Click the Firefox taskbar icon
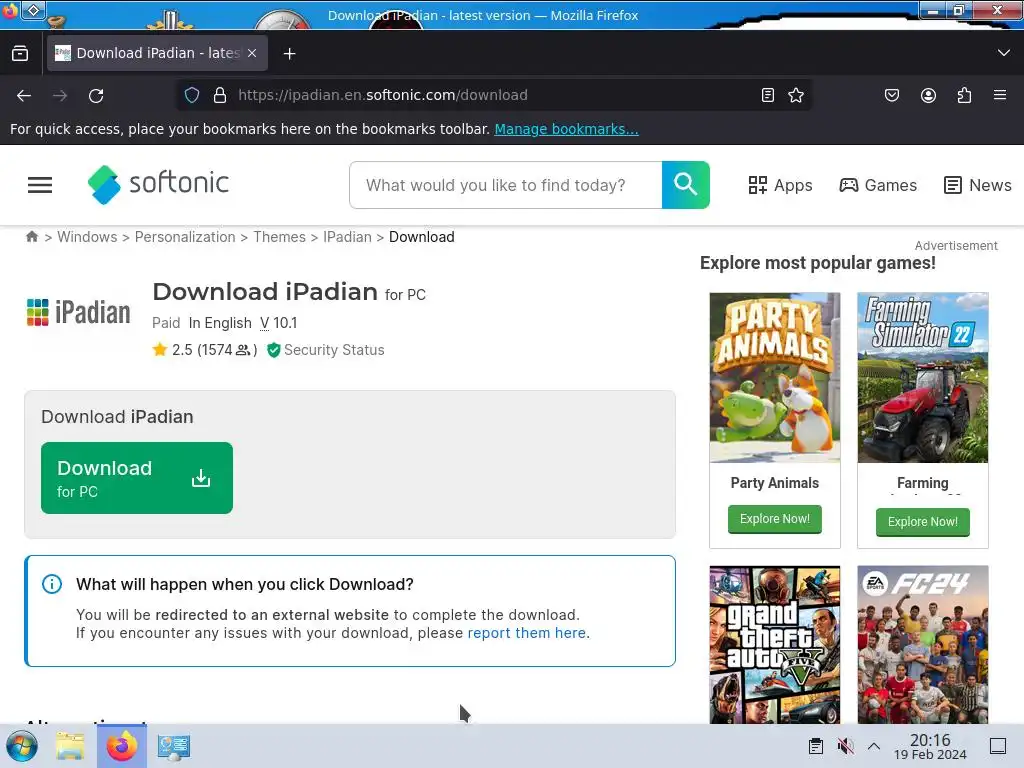Screen dimensions: 1024x768 (122, 746)
